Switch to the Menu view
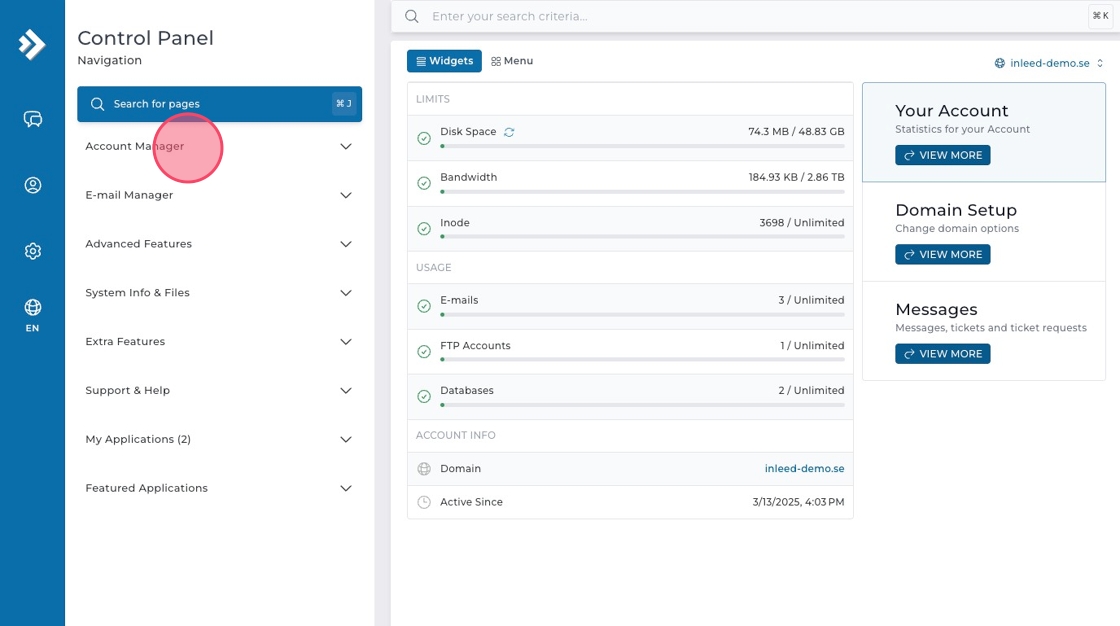 tap(512, 61)
